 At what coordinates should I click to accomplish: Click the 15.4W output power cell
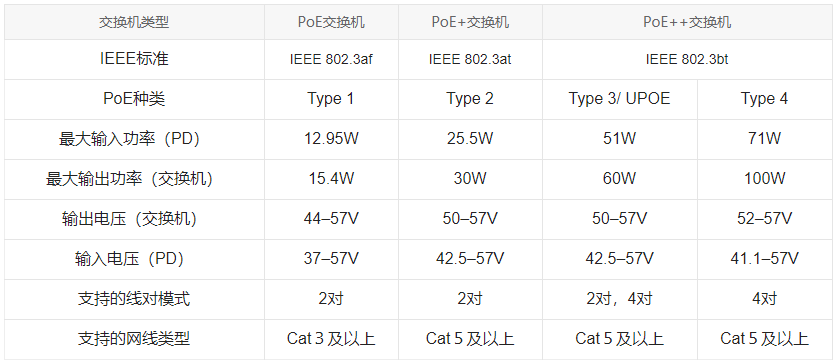click(x=331, y=179)
